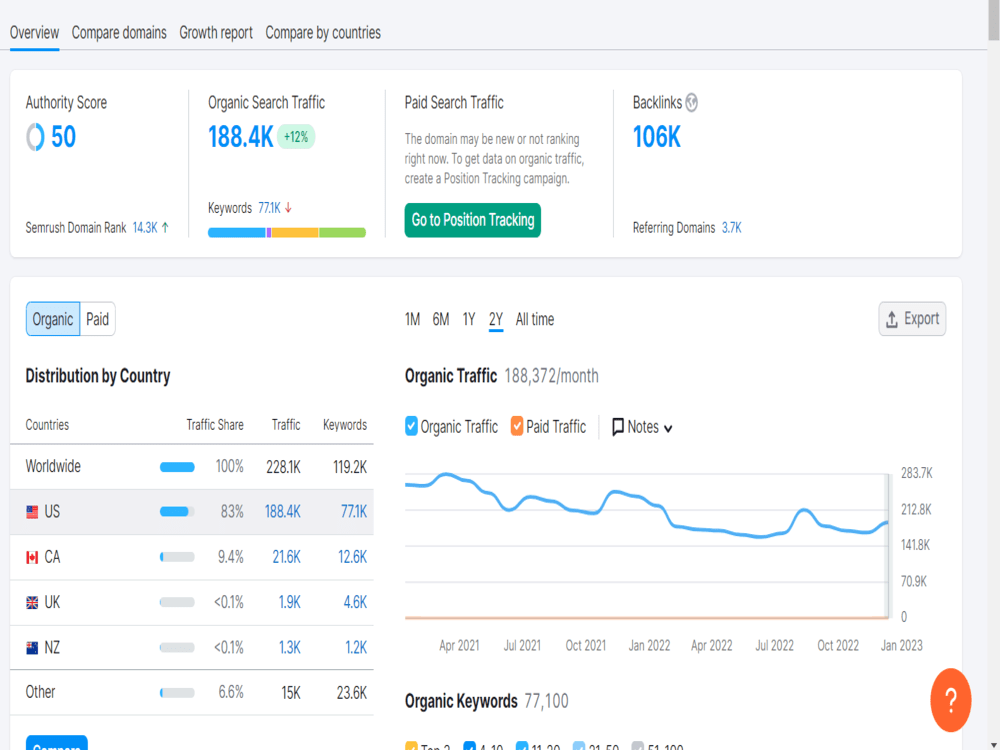Click the 283.7K axis value
This screenshot has height=750, width=1000.
coord(916,473)
